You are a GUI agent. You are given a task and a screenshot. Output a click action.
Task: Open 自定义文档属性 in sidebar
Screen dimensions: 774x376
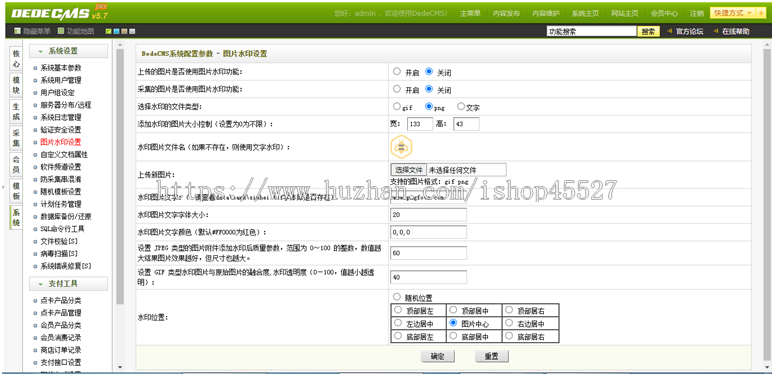tap(64, 154)
